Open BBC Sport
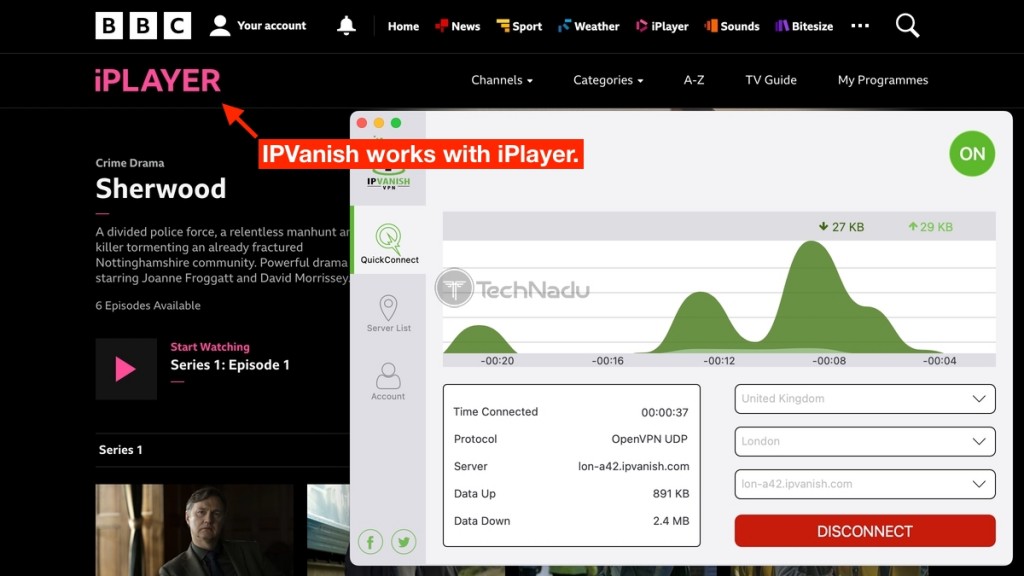This screenshot has height=576, width=1024. tap(519, 26)
